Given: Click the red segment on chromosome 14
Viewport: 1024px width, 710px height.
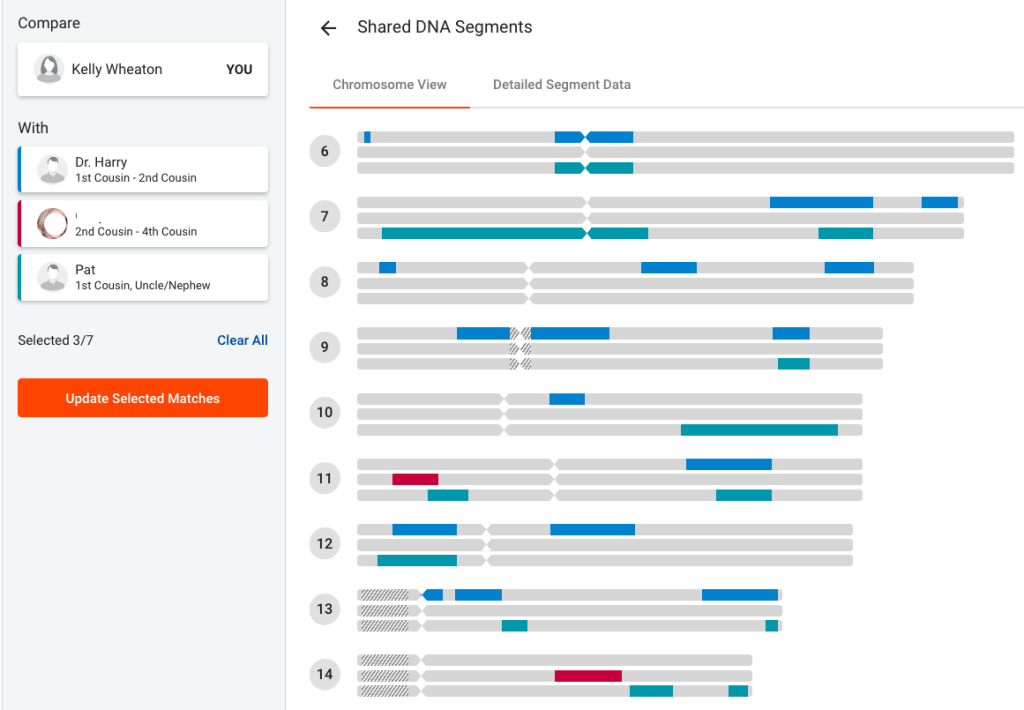Looking at the screenshot, I should (588, 676).
